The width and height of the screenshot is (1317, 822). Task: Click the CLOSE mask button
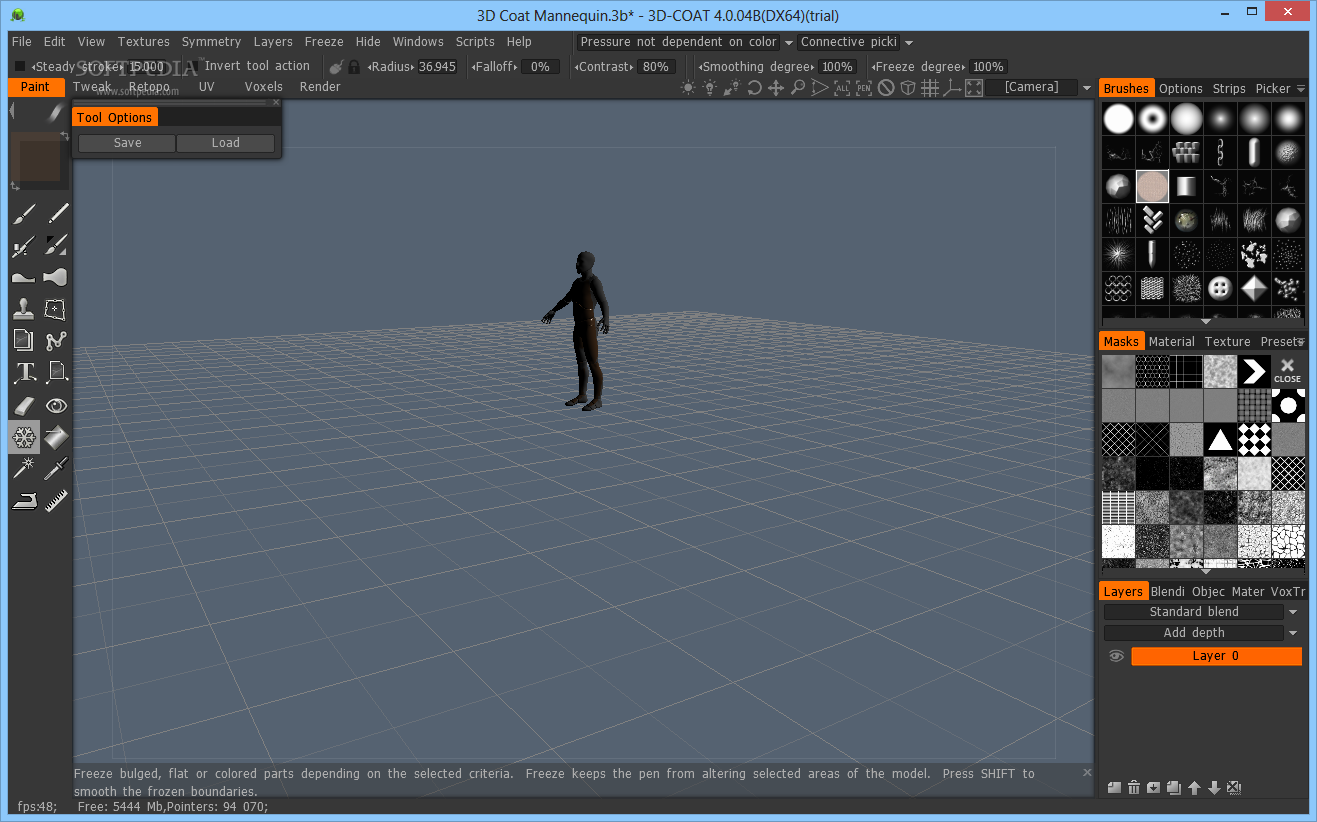coord(1287,371)
